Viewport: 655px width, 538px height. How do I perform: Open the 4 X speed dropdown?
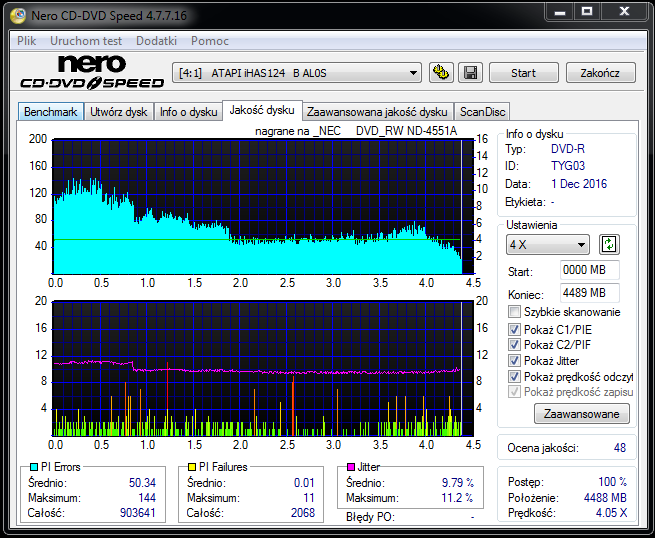point(548,244)
